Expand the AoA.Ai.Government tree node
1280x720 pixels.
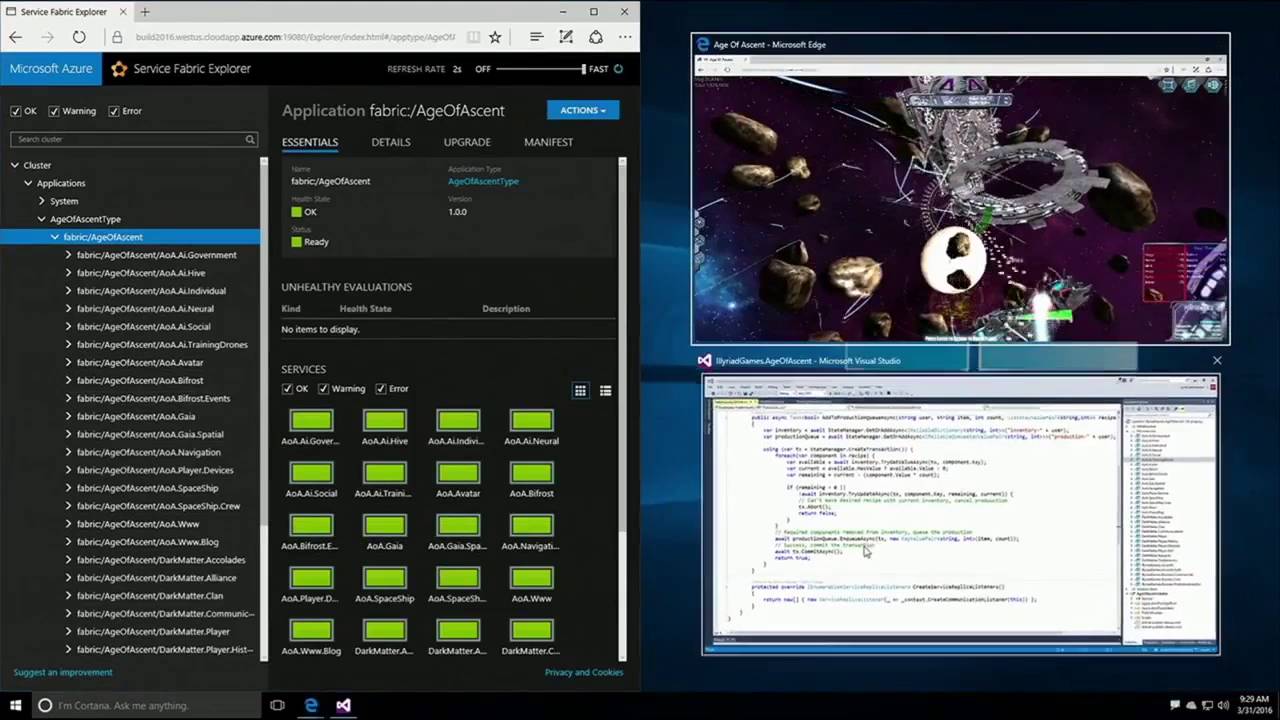point(68,255)
